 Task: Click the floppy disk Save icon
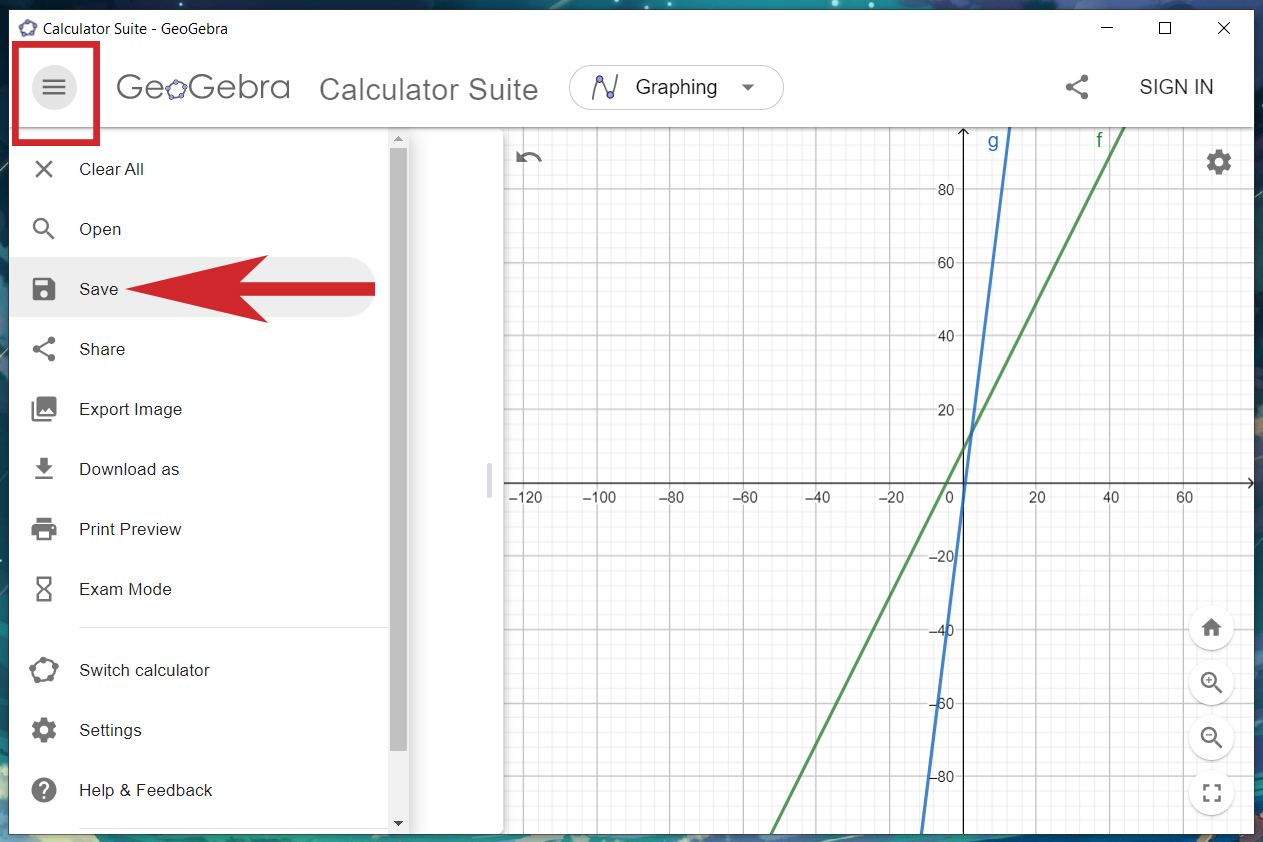[x=44, y=289]
